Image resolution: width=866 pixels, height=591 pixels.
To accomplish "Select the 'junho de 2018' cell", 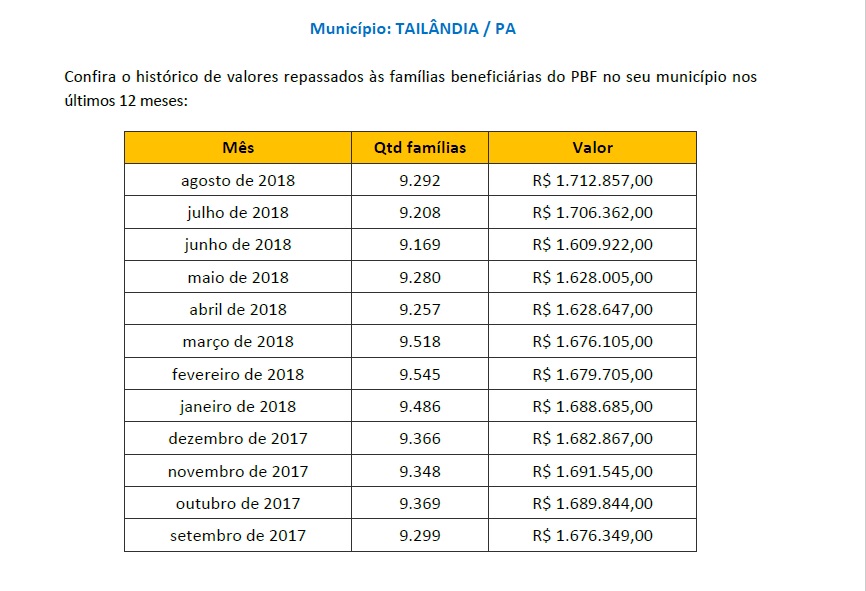I will coord(238,245).
